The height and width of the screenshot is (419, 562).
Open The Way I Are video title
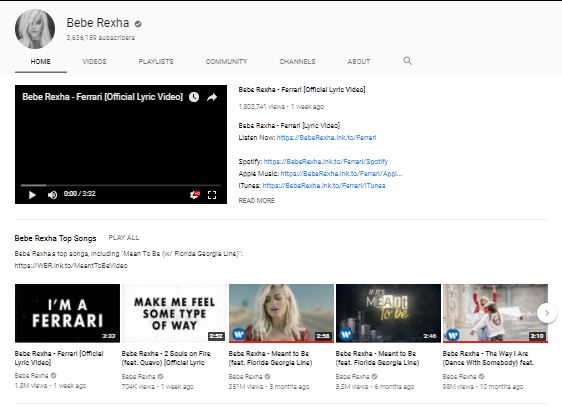pos(488,358)
